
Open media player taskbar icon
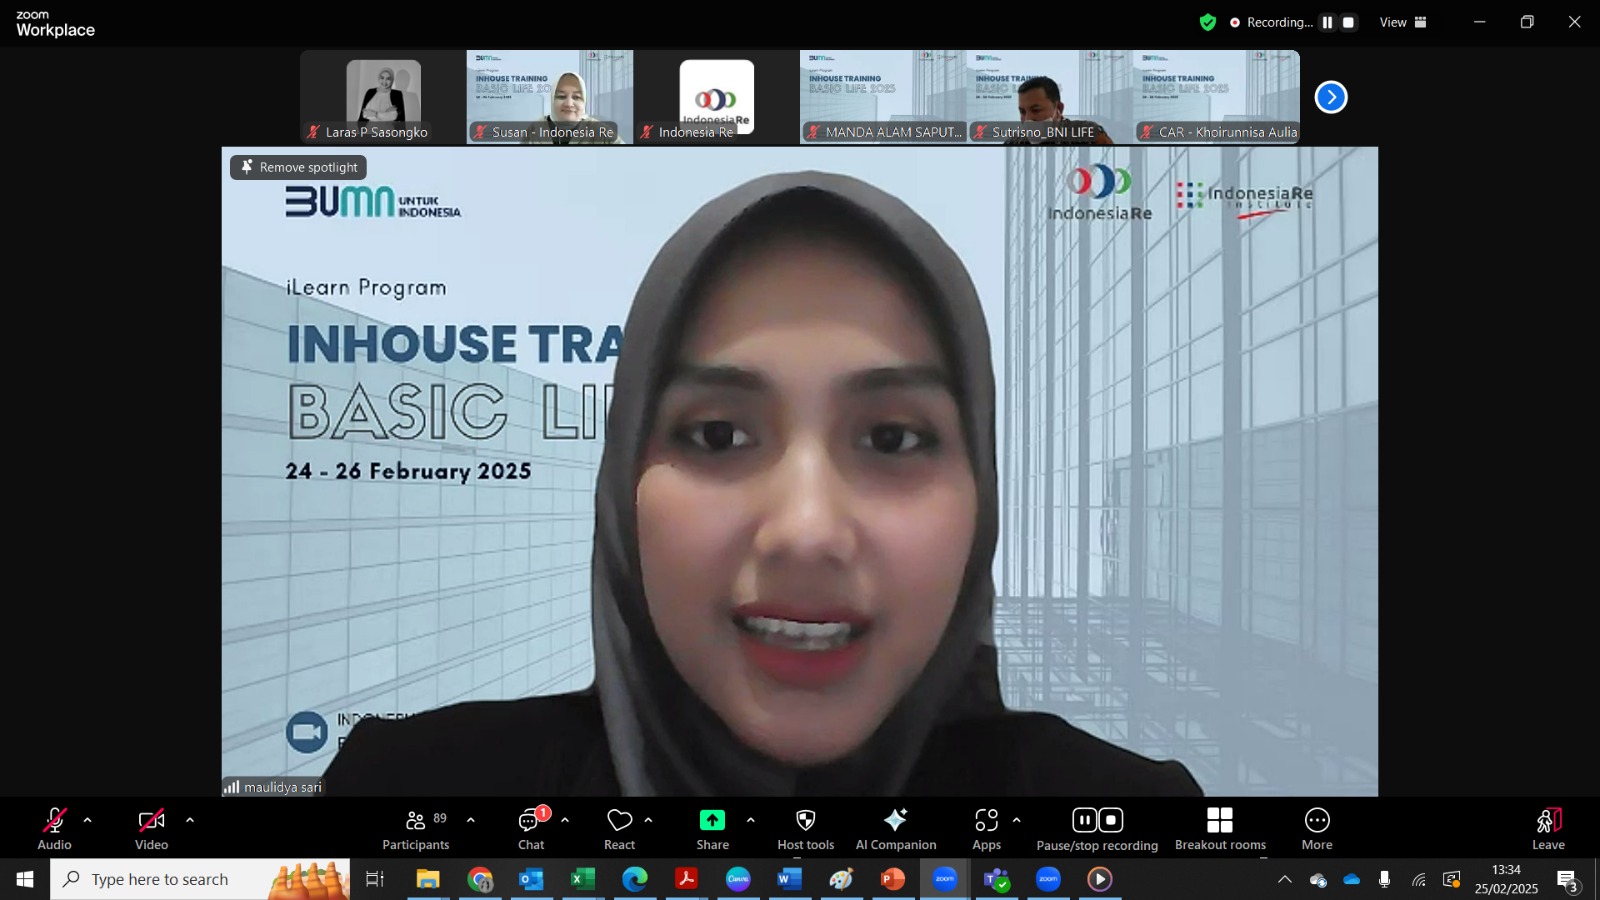pos(1100,879)
